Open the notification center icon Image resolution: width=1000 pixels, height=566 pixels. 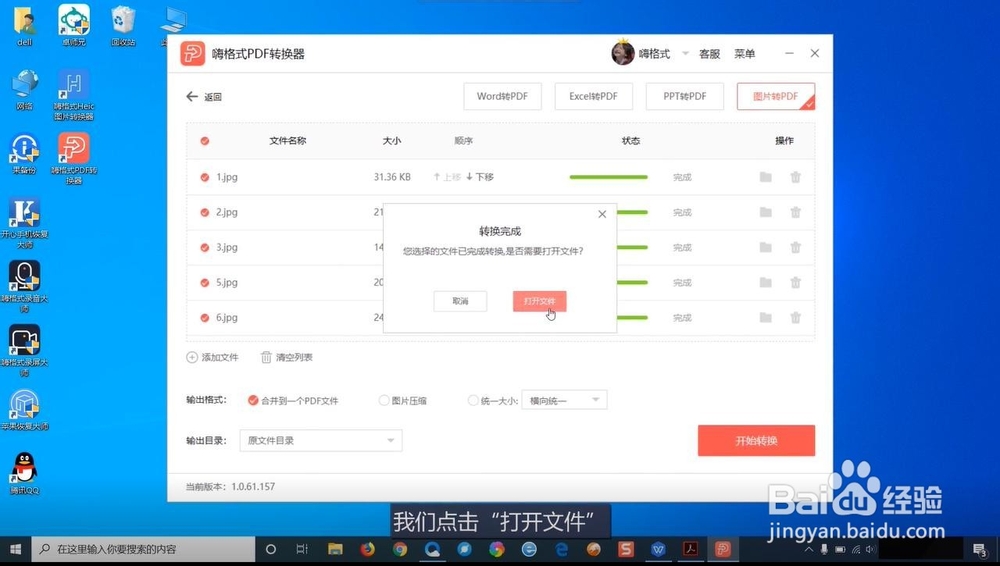click(x=980, y=549)
